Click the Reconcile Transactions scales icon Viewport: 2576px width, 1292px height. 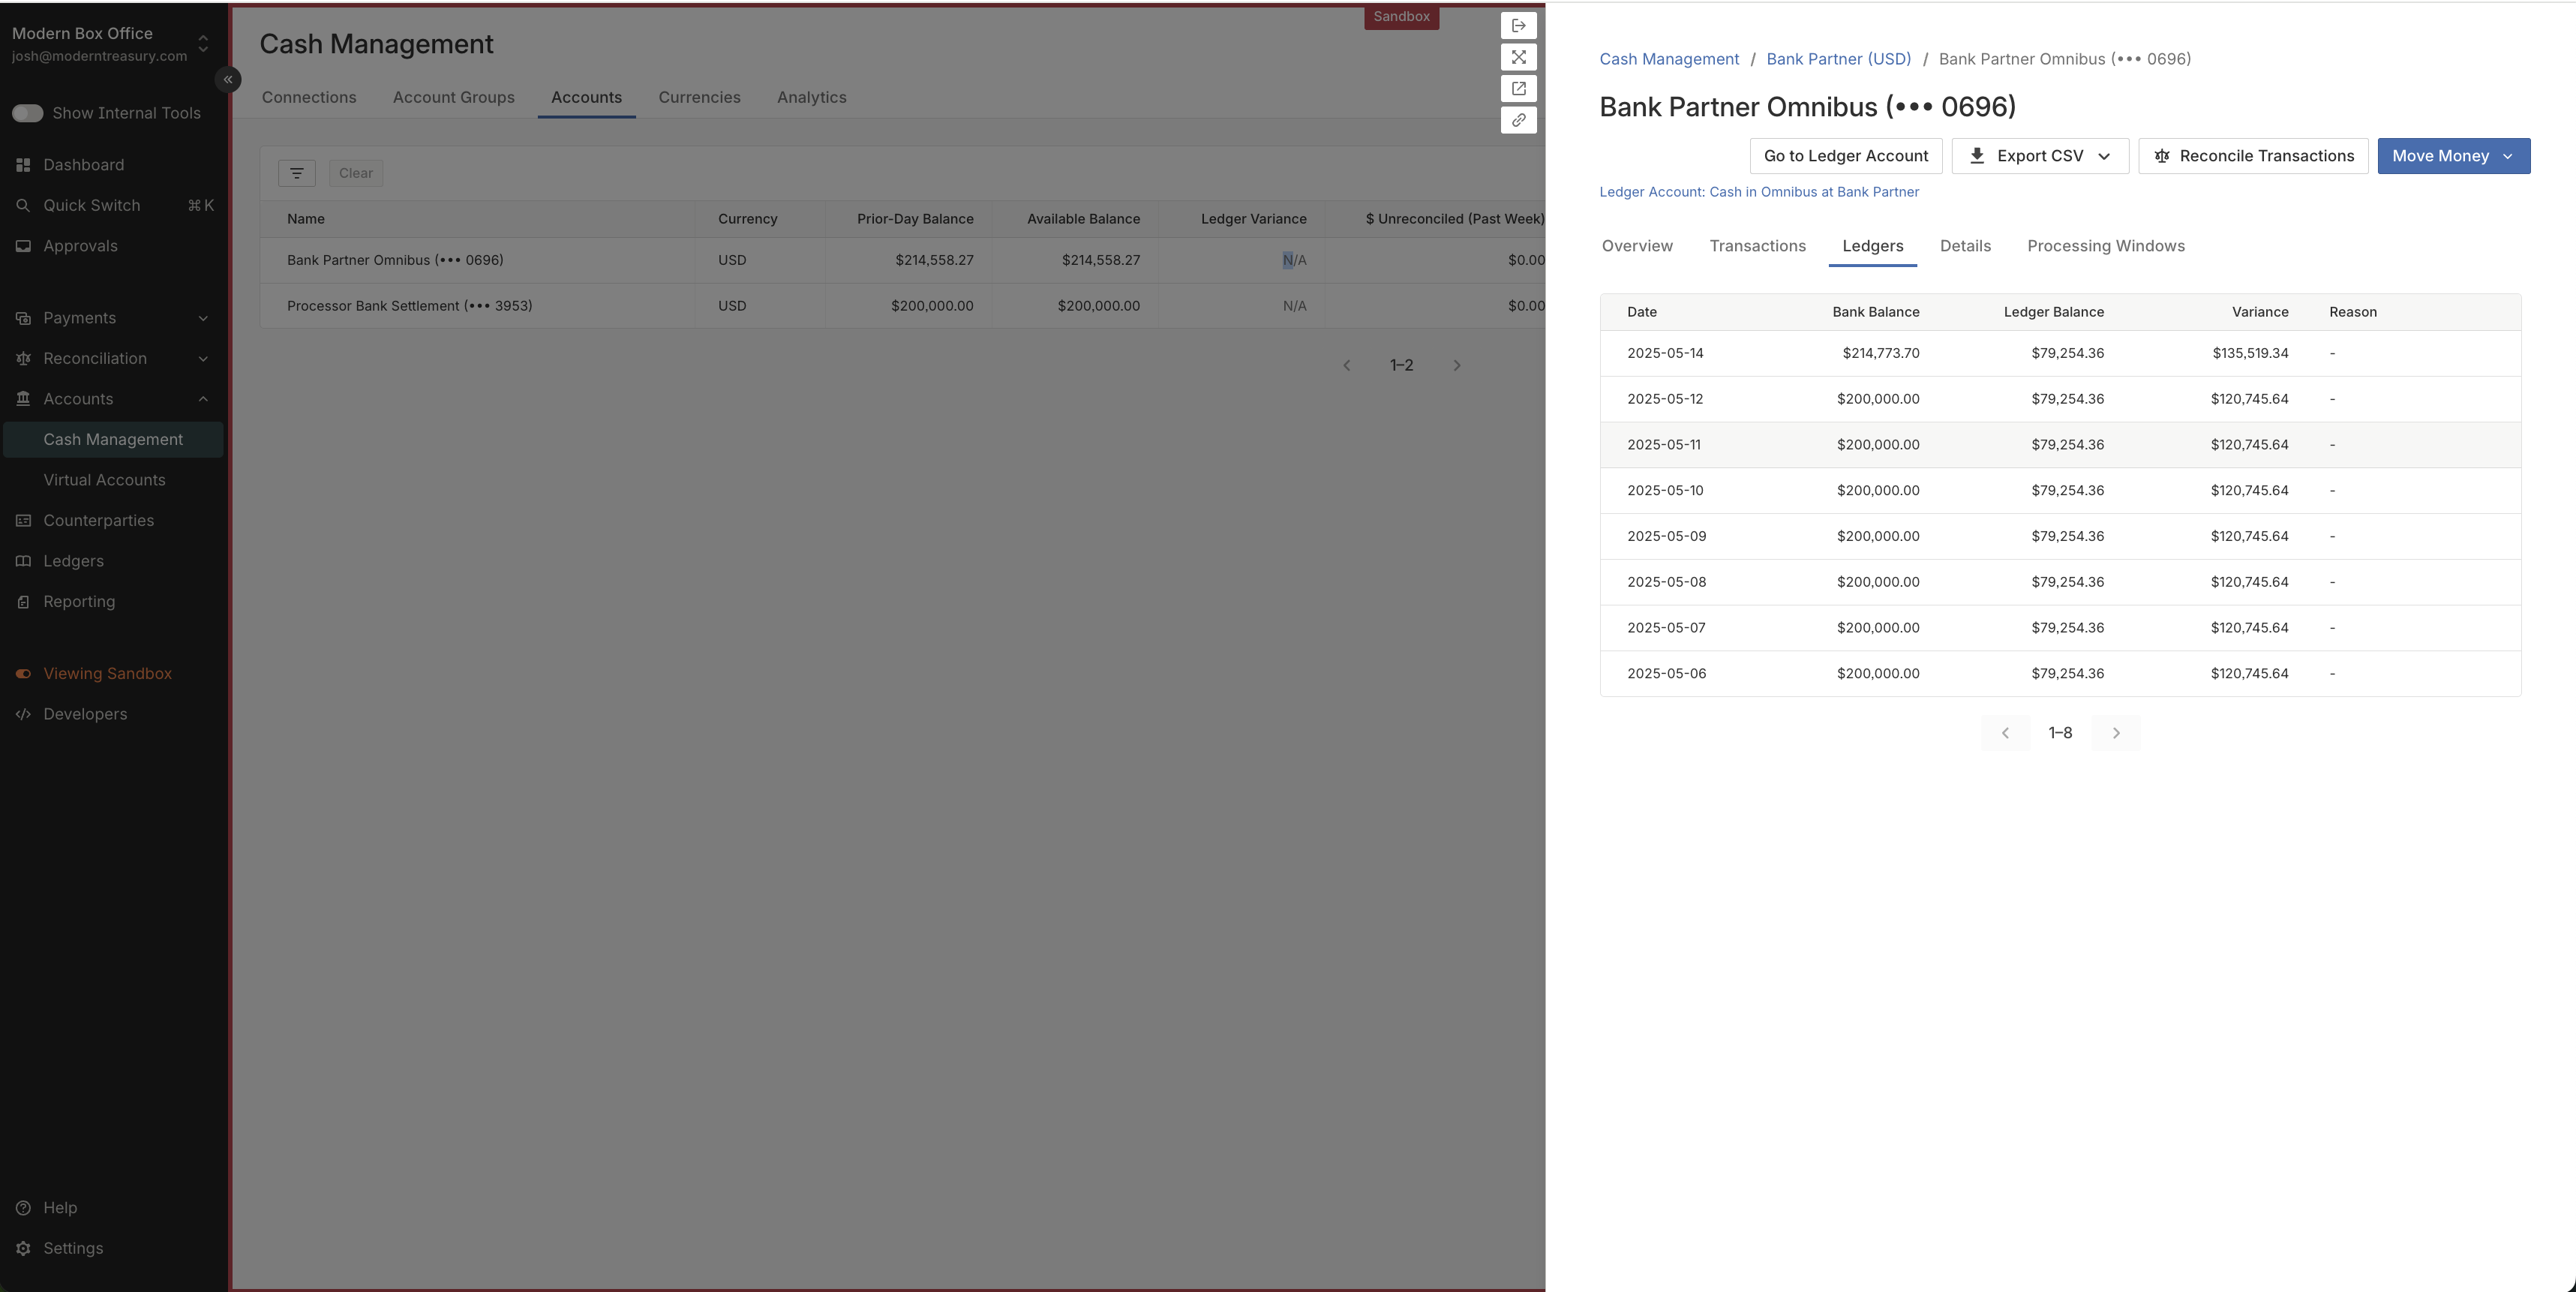(x=2162, y=156)
